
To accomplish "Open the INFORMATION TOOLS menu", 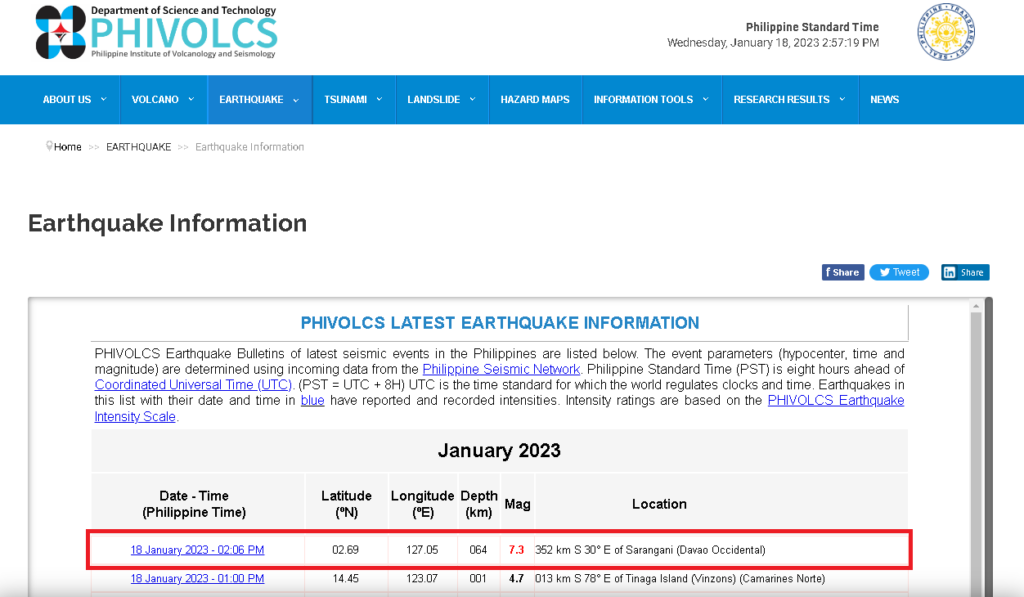I will pos(643,99).
